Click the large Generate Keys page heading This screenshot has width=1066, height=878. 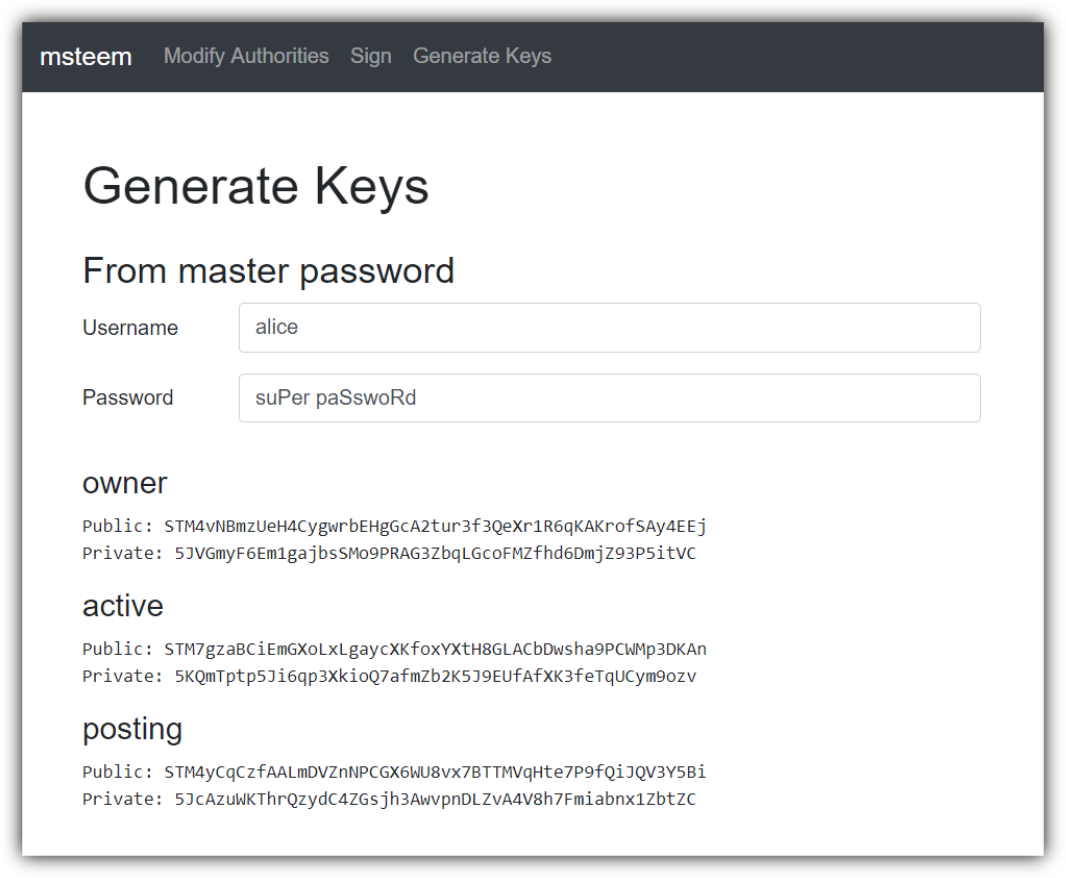pos(256,186)
